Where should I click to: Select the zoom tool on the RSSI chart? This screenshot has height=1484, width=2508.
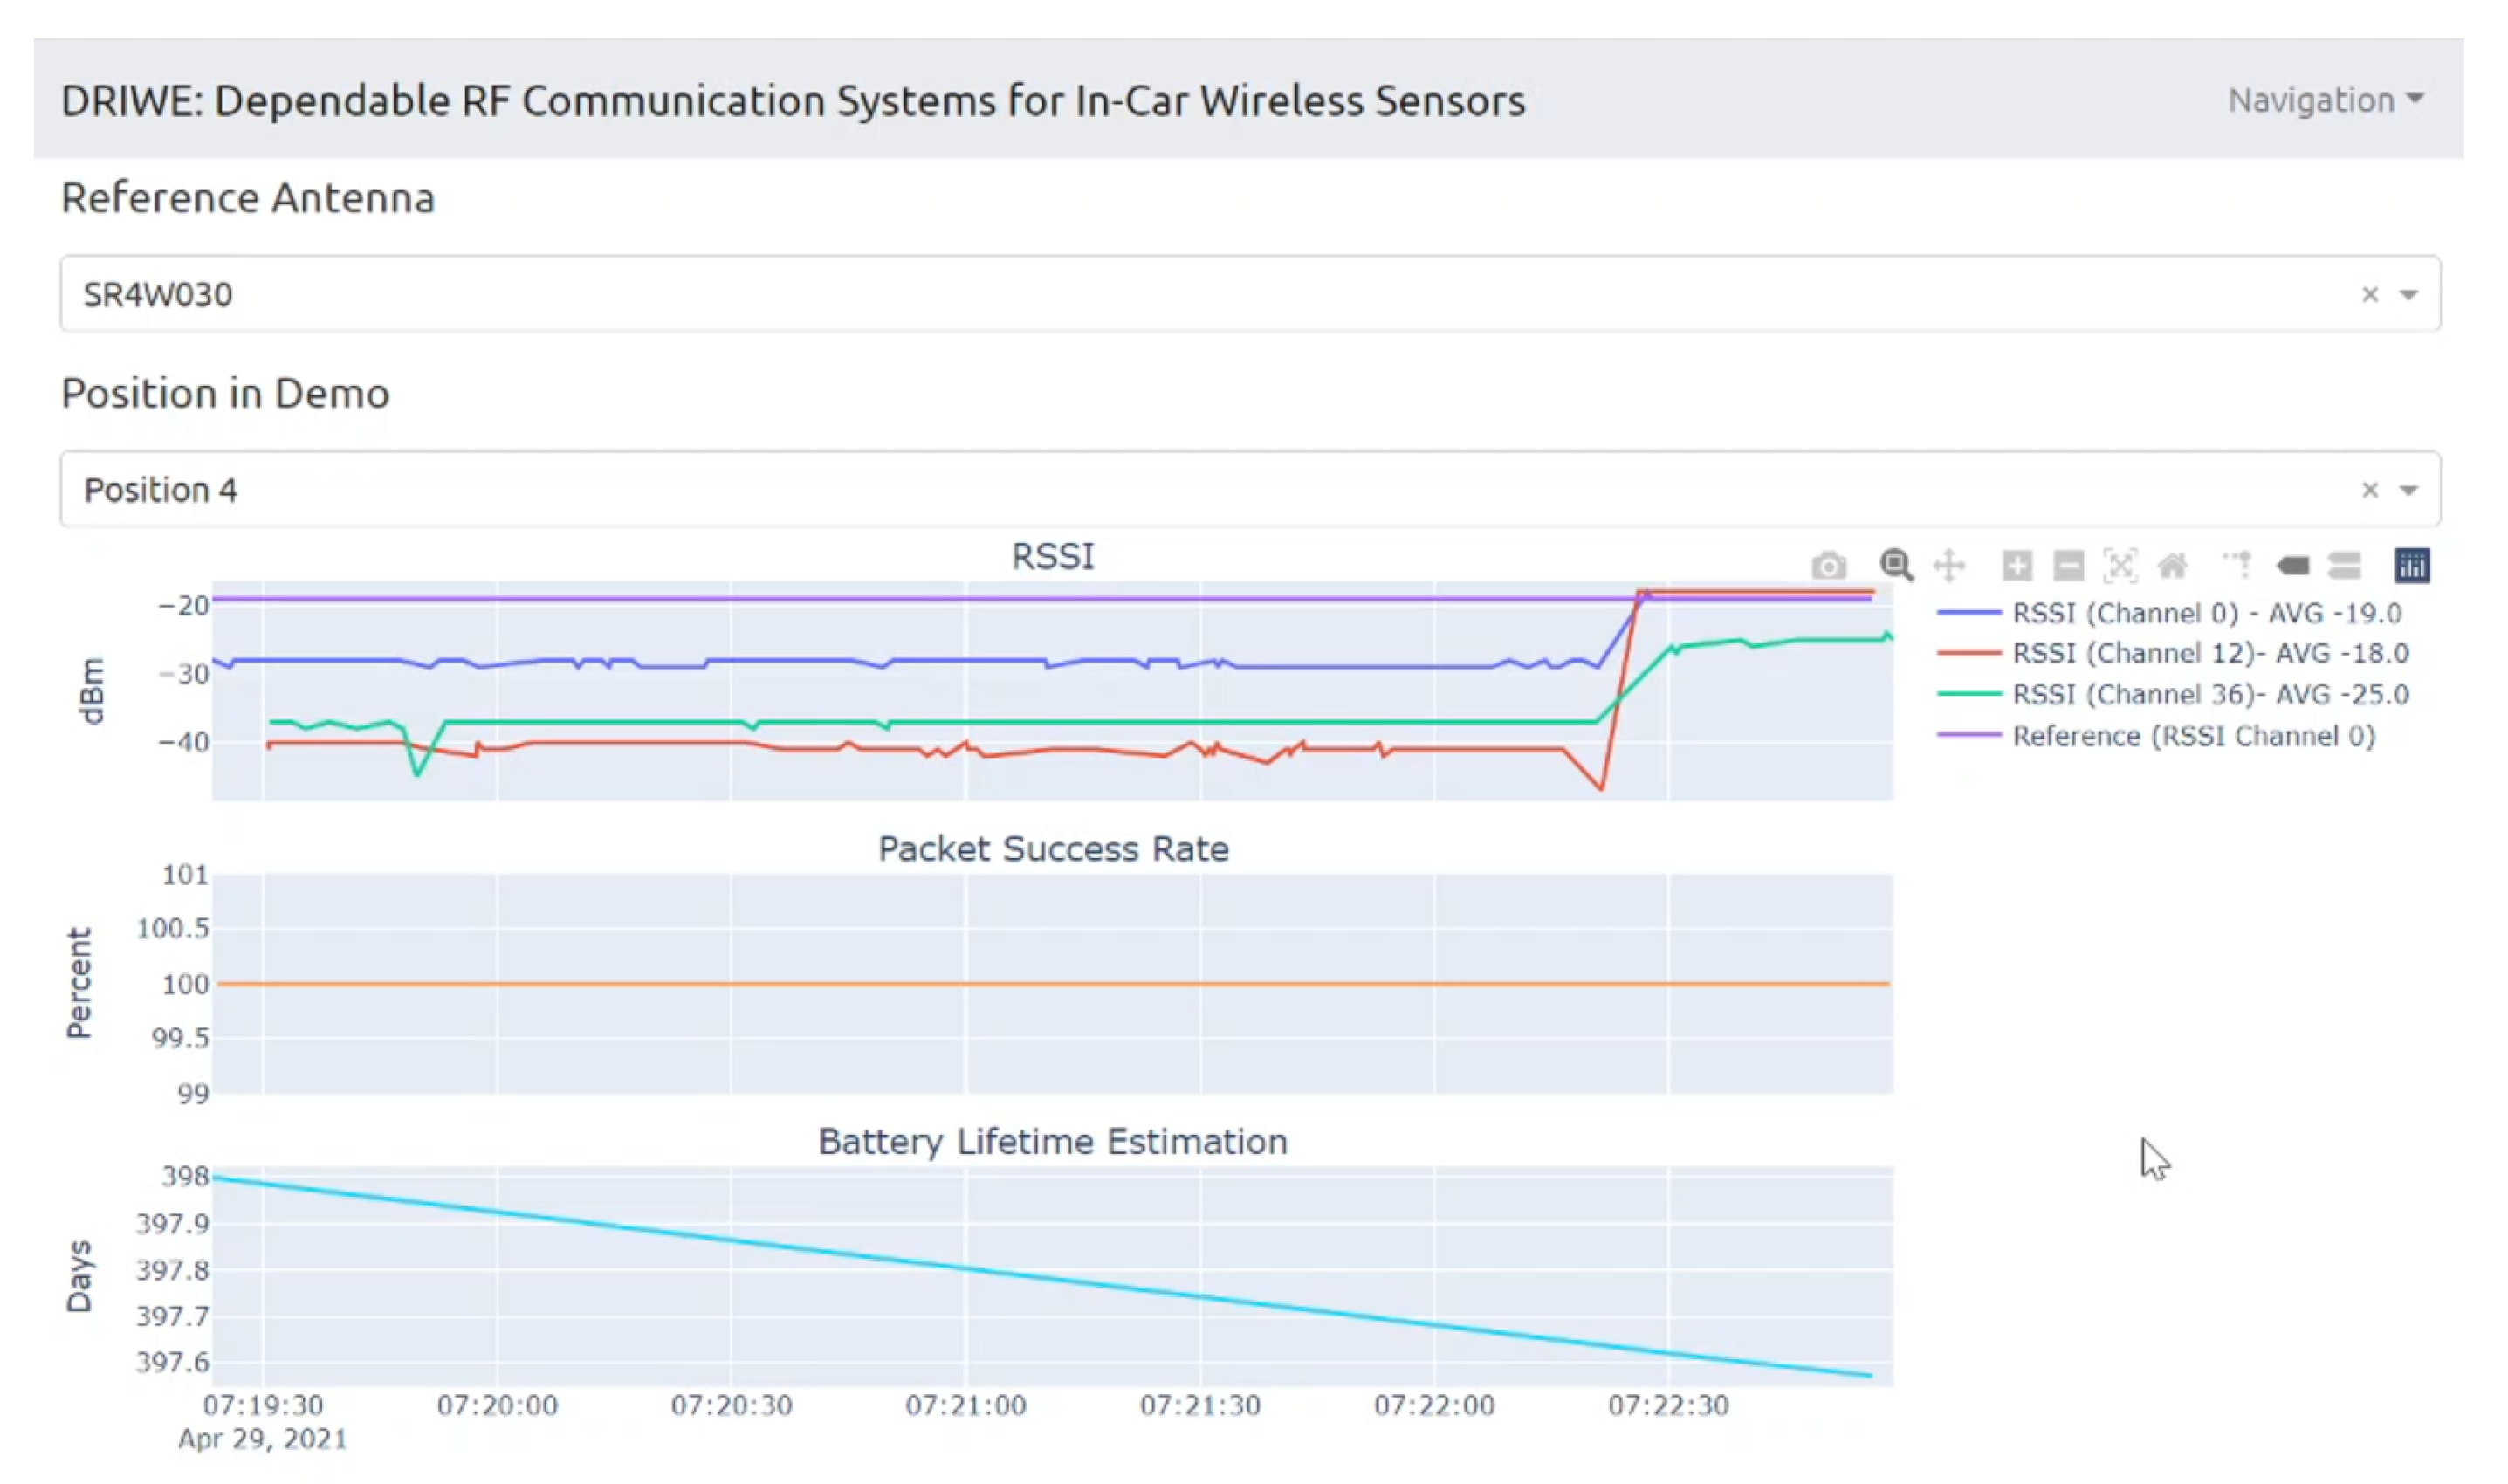coord(1896,565)
